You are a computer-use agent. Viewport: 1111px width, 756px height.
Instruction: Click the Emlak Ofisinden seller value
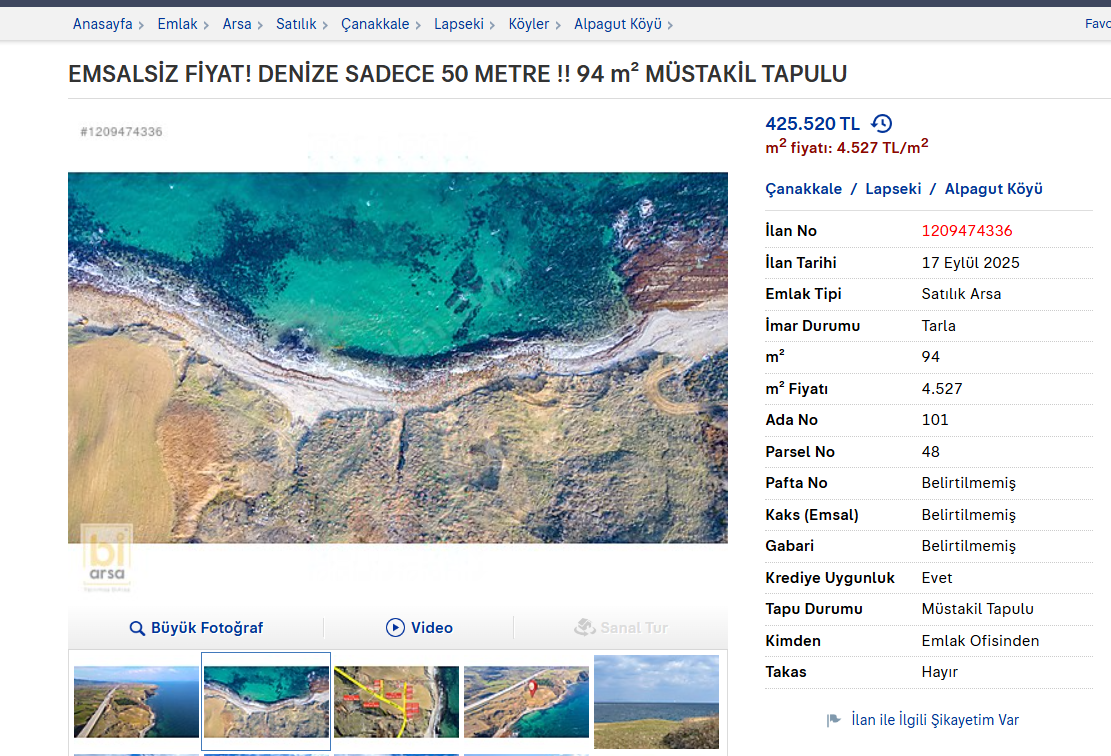[x=981, y=641]
